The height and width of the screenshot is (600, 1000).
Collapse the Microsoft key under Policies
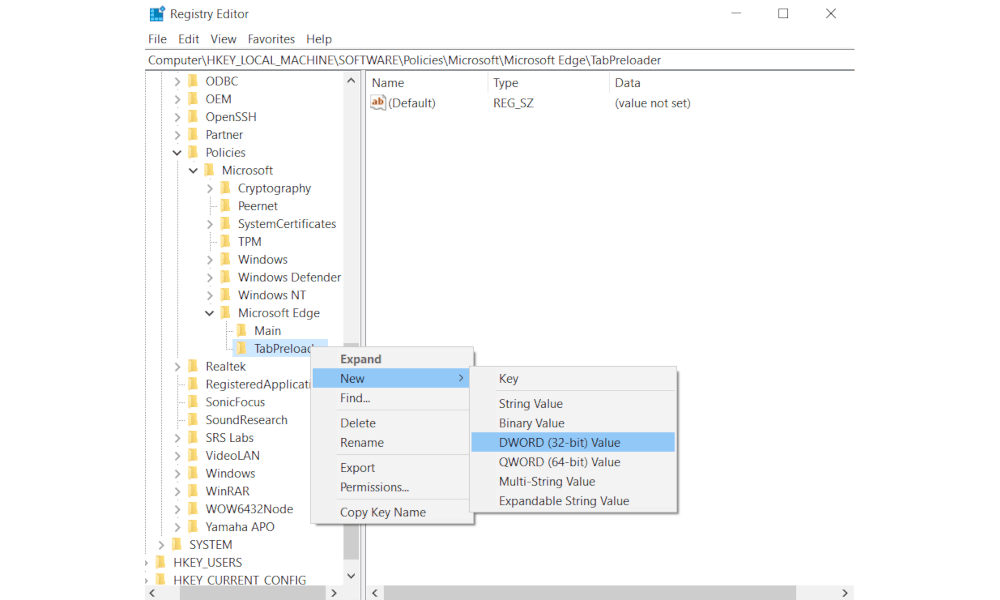[x=193, y=171]
